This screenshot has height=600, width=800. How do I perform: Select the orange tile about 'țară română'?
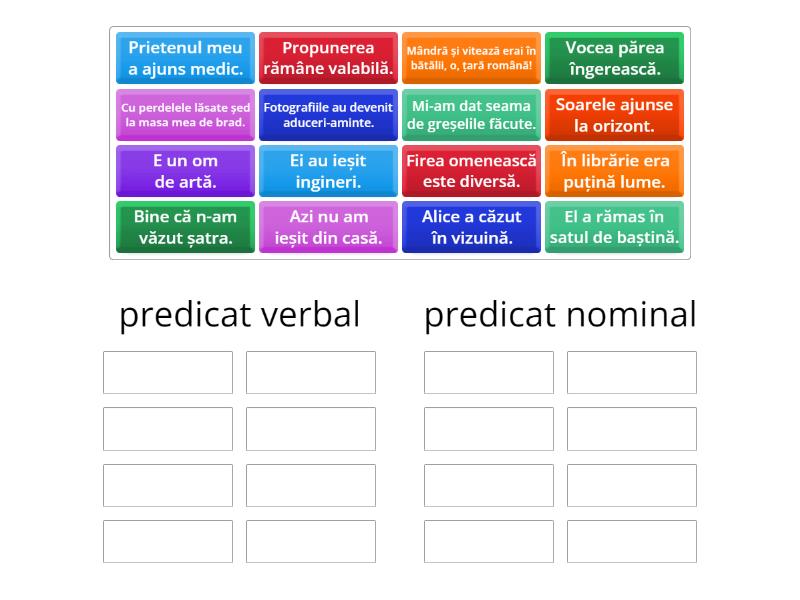pyautogui.click(x=471, y=58)
